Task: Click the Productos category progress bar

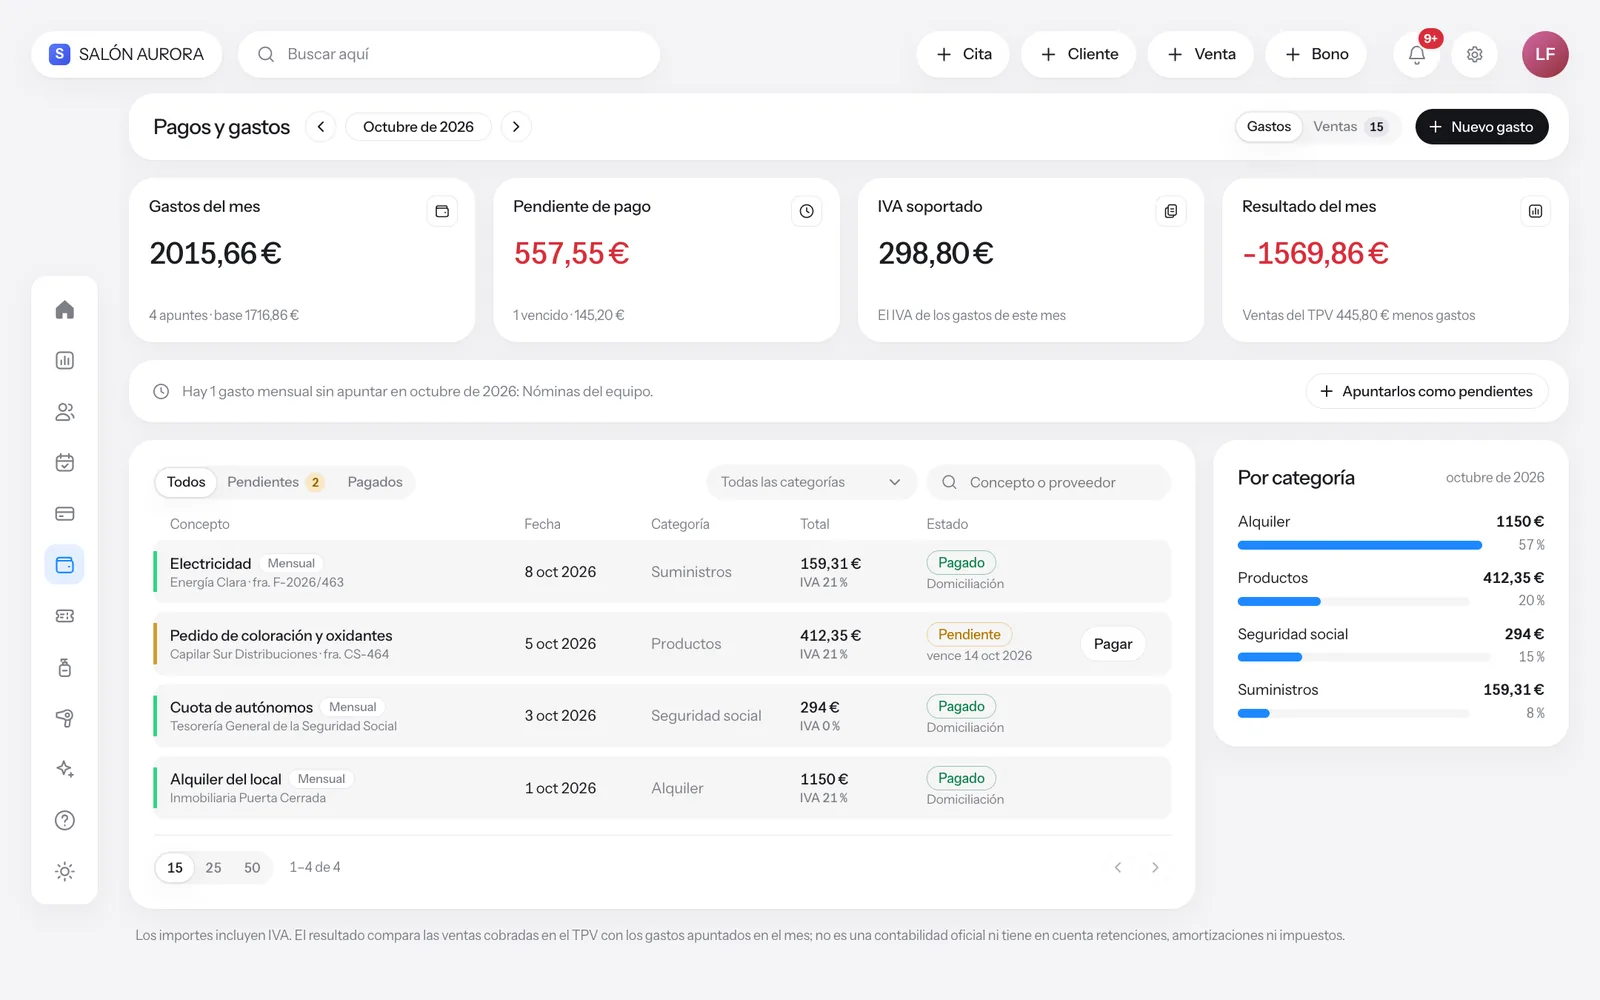Action: click(1354, 602)
